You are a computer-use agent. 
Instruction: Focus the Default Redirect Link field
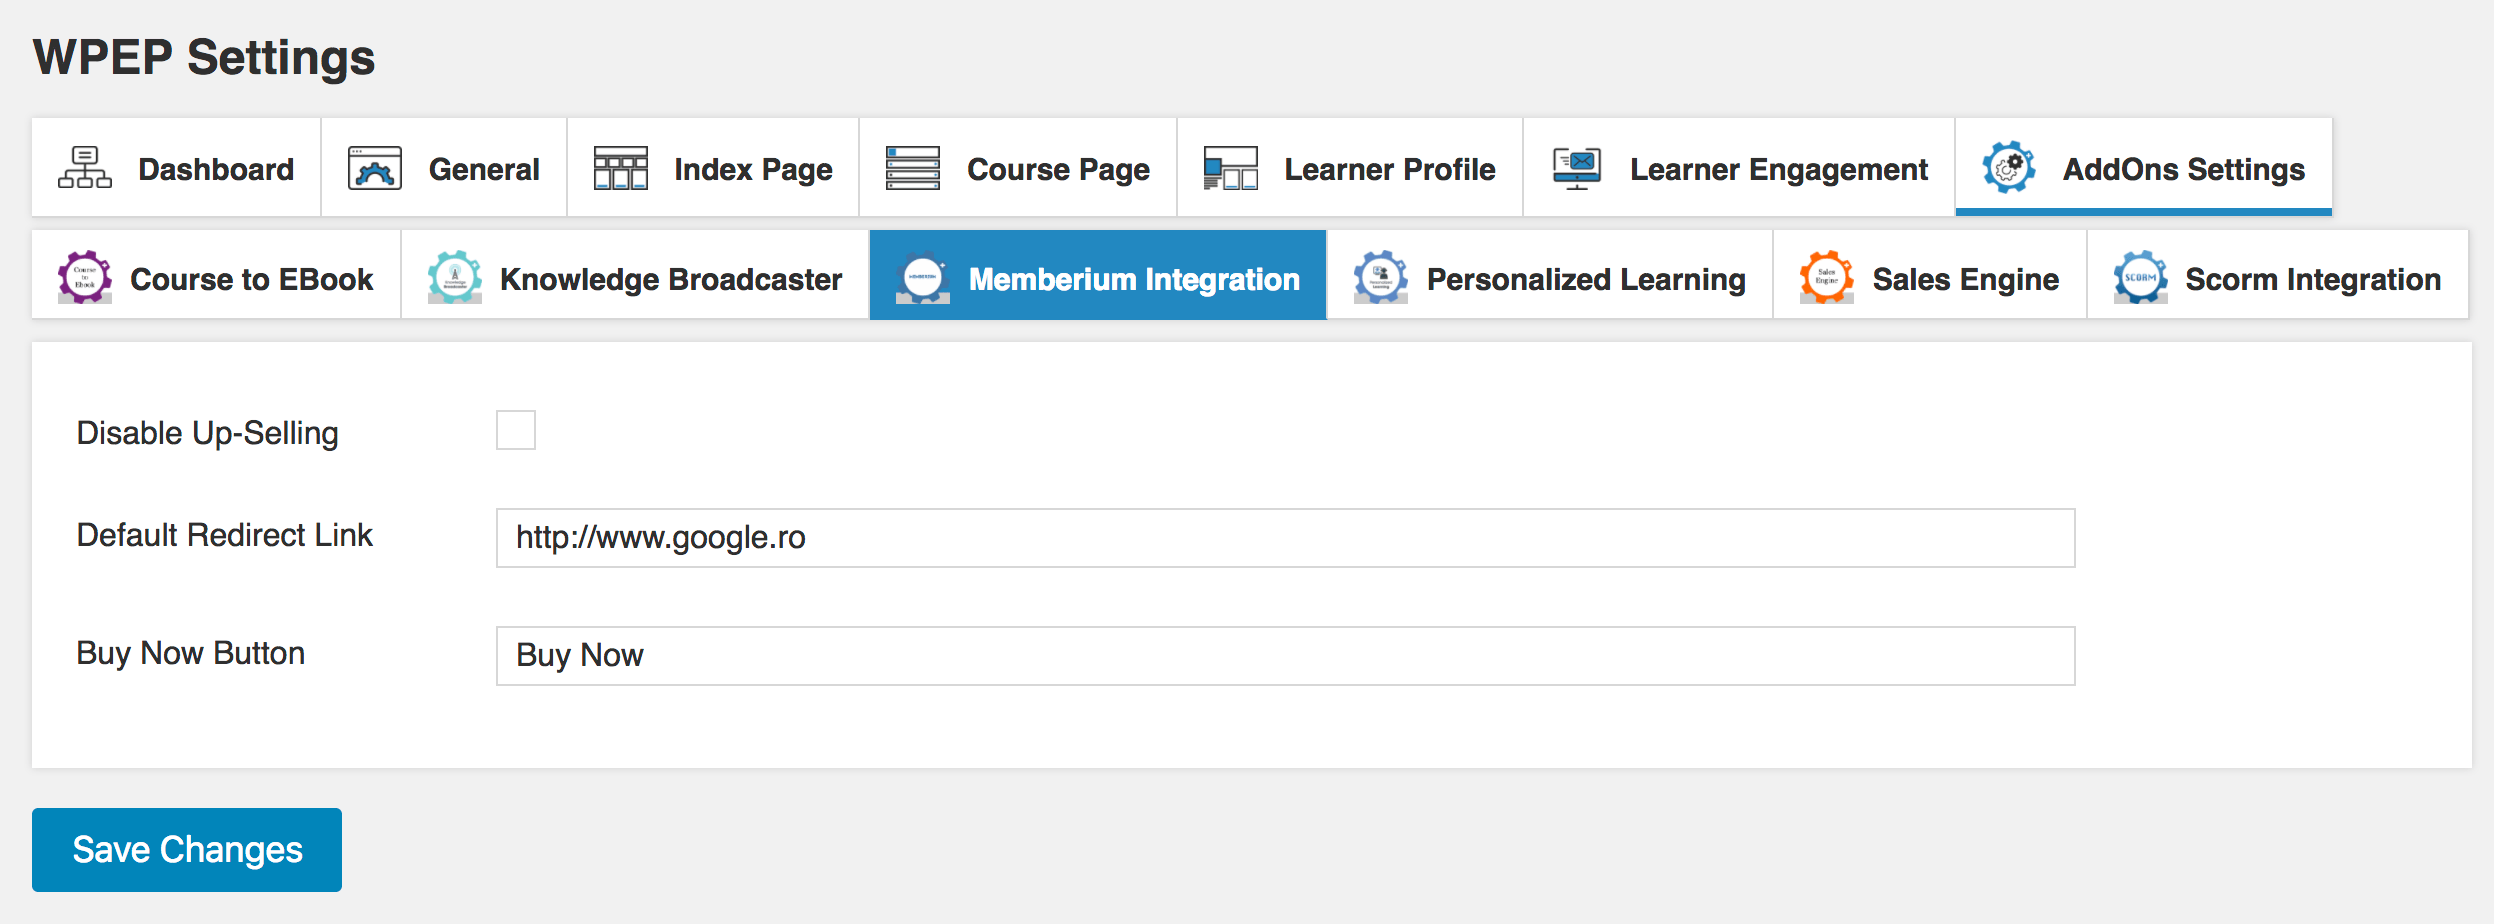[1284, 538]
